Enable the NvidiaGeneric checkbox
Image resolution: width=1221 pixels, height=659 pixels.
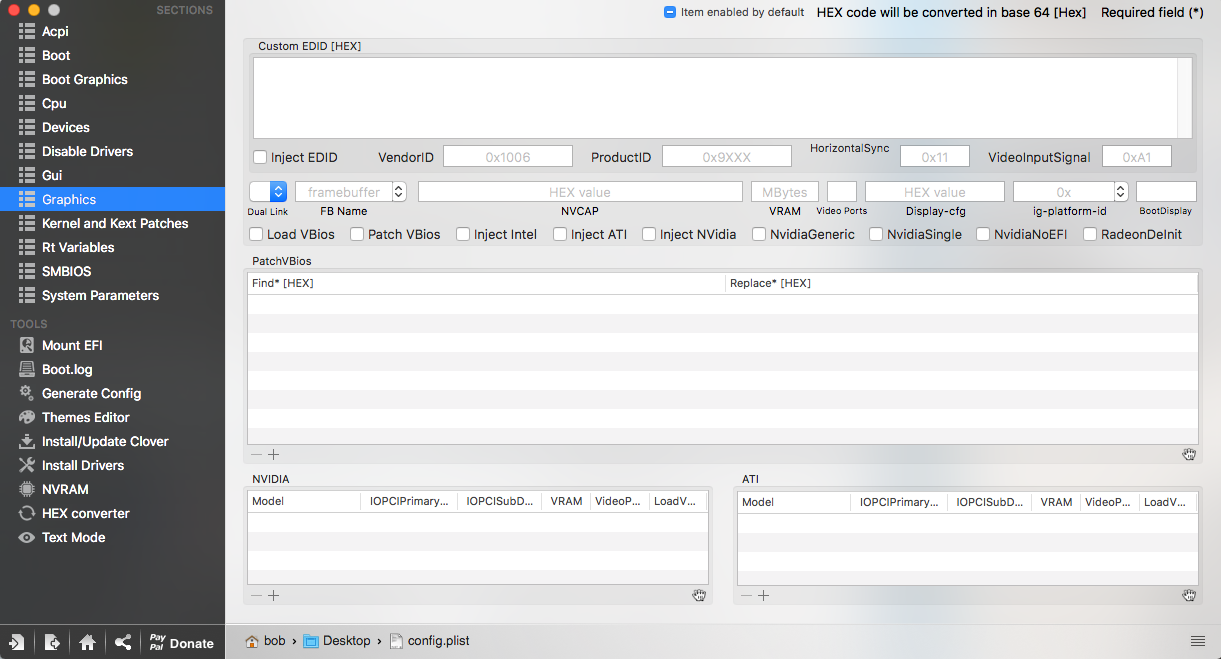click(x=759, y=234)
